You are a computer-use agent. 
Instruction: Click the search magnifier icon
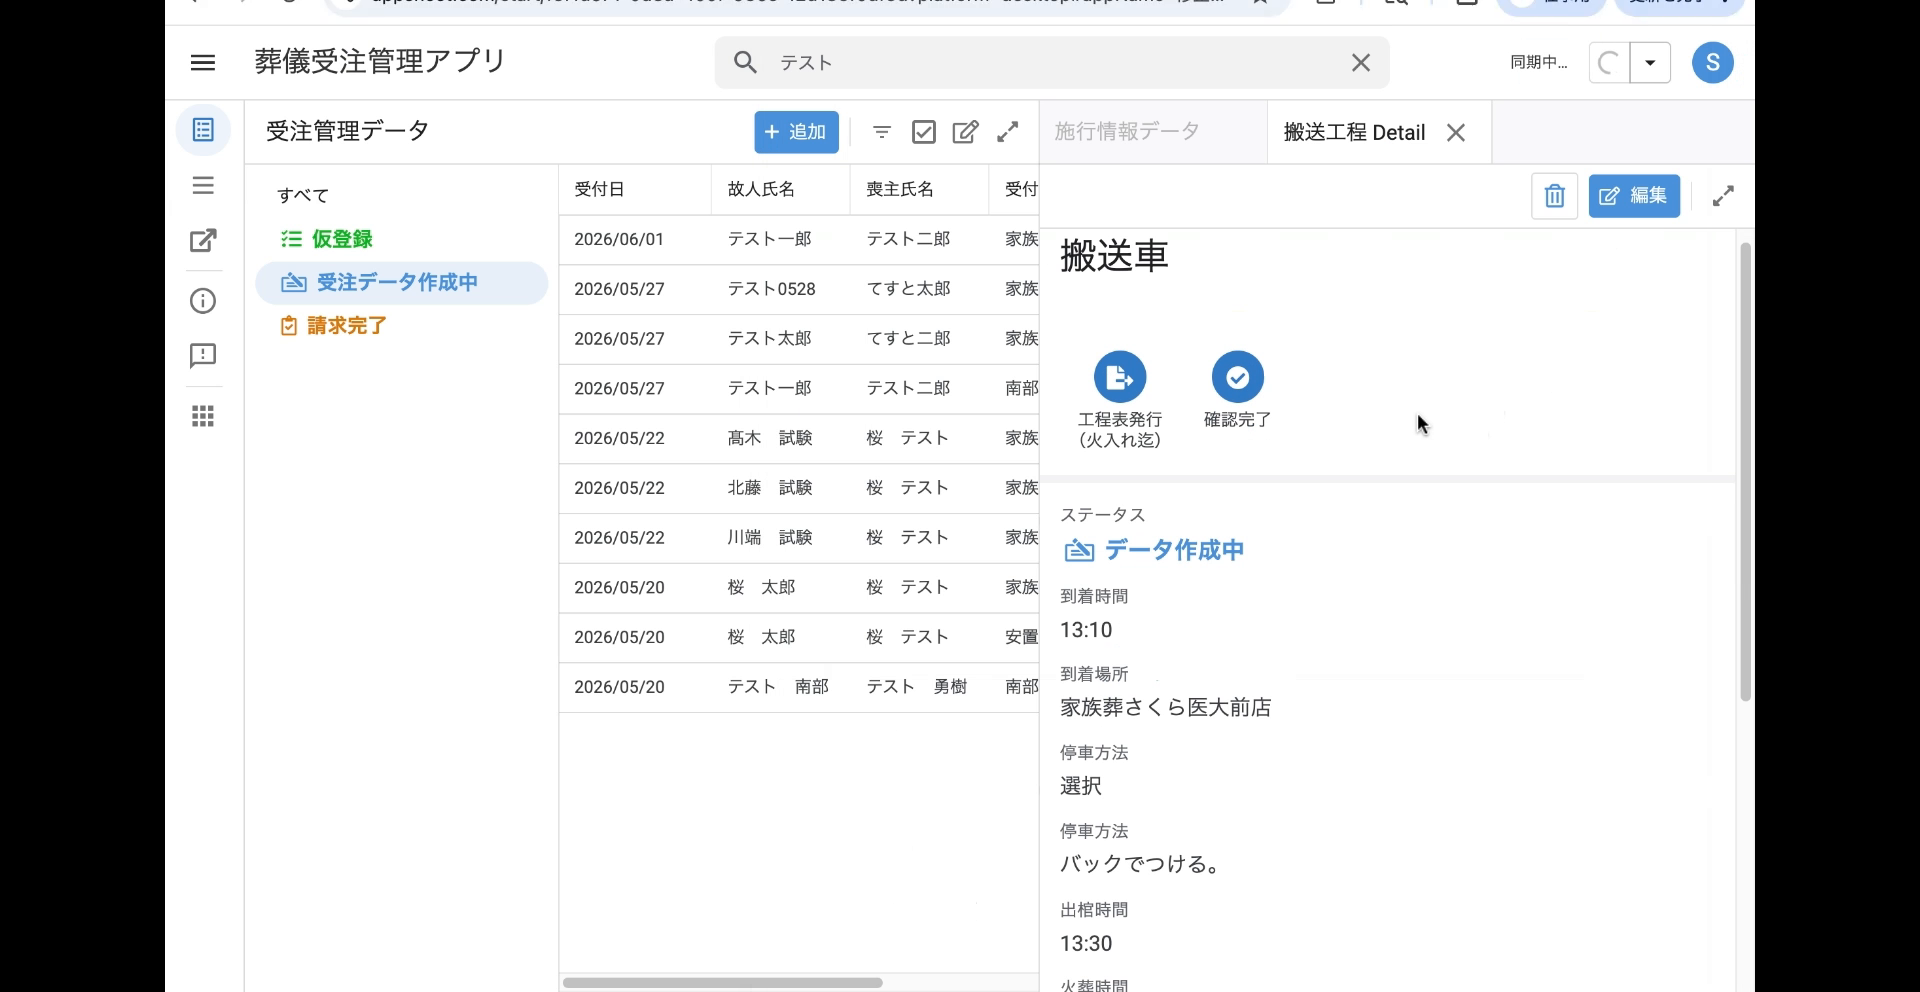[x=745, y=62]
